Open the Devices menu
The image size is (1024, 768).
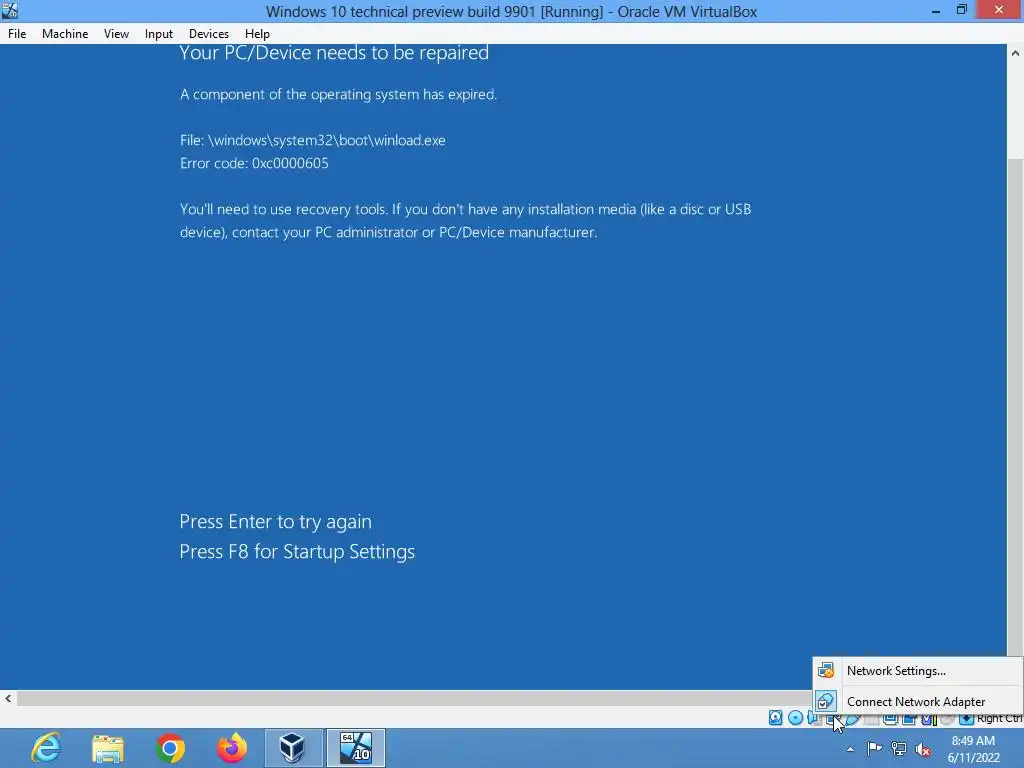point(208,34)
